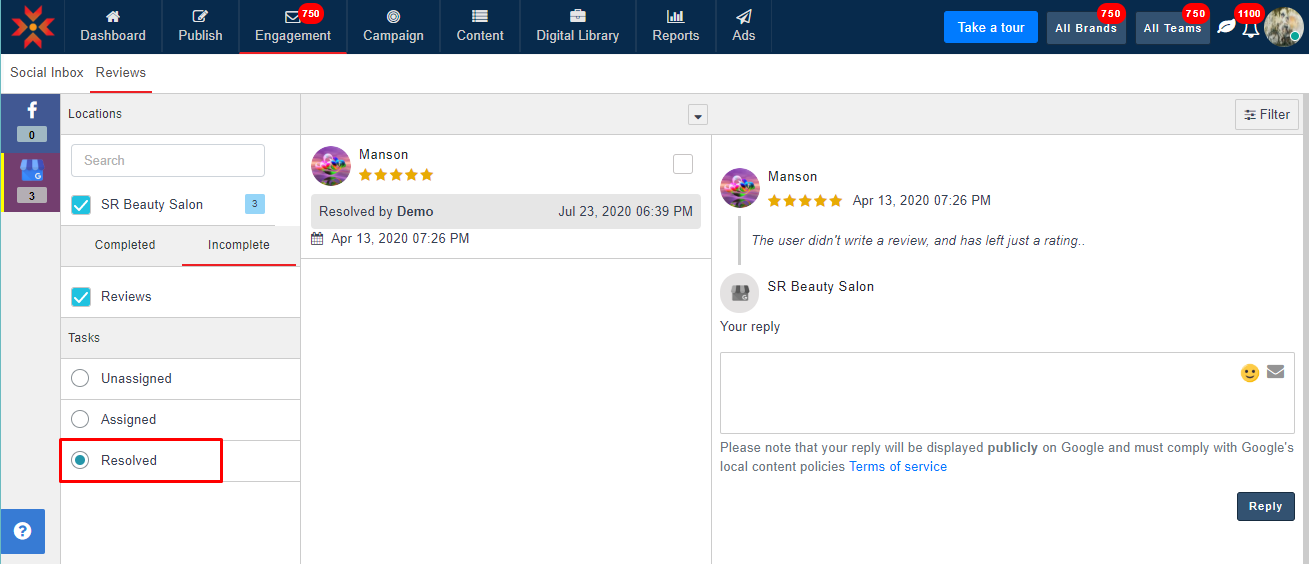Click the app logo in top-left
This screenshot has width=1309, height=564.
tap(32, 27)
